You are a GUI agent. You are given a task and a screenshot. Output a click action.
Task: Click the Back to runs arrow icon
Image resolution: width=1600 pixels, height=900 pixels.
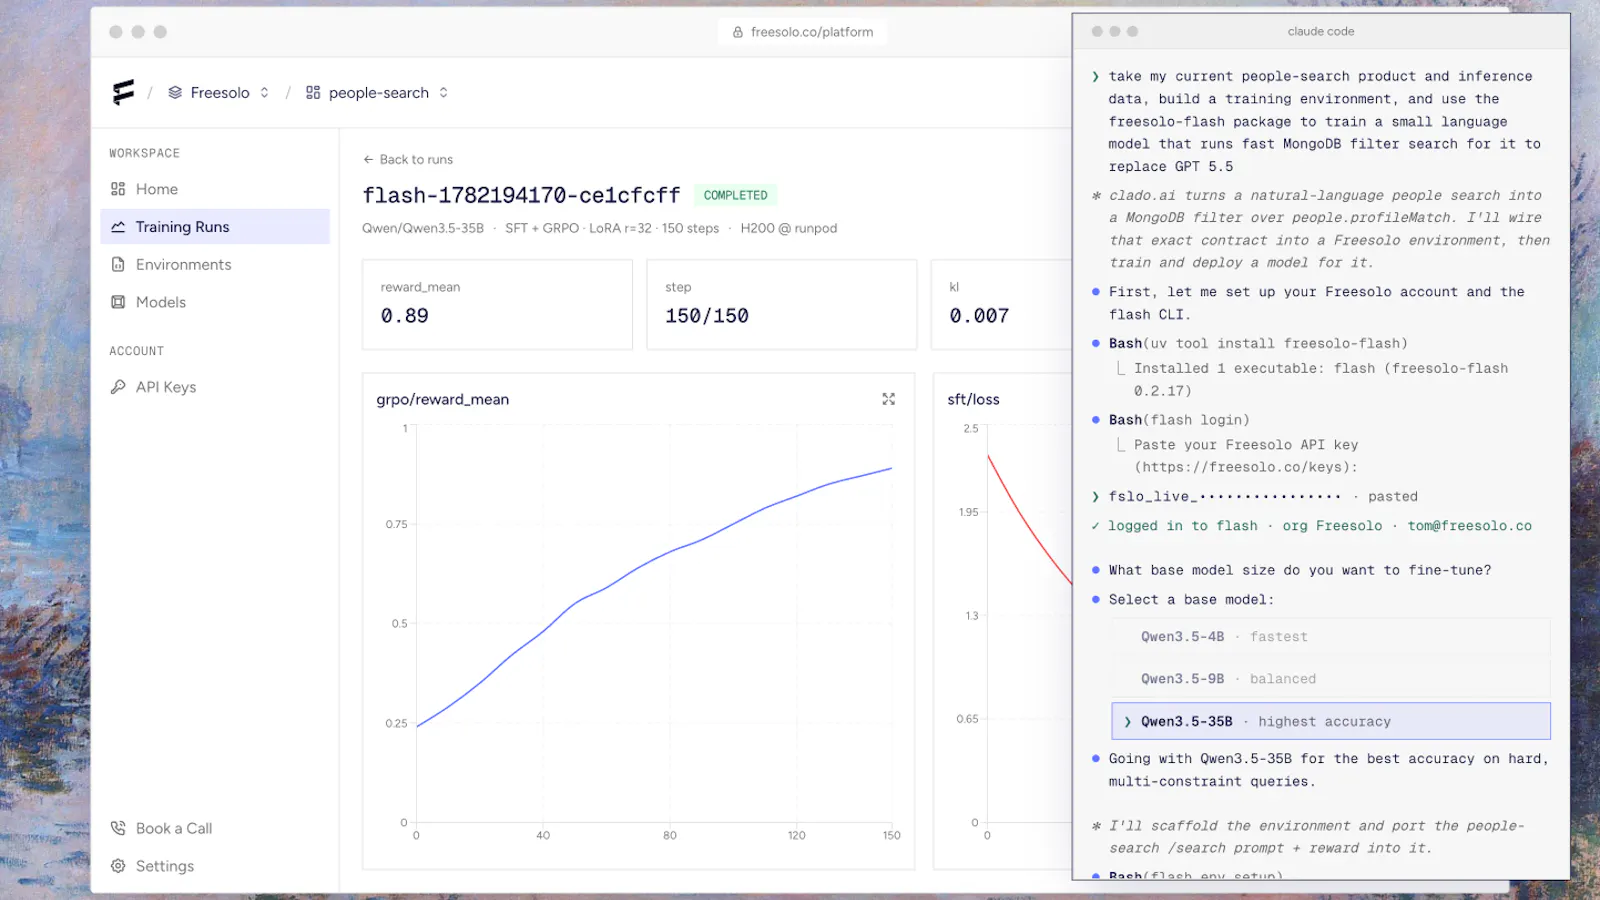point(368,159)
